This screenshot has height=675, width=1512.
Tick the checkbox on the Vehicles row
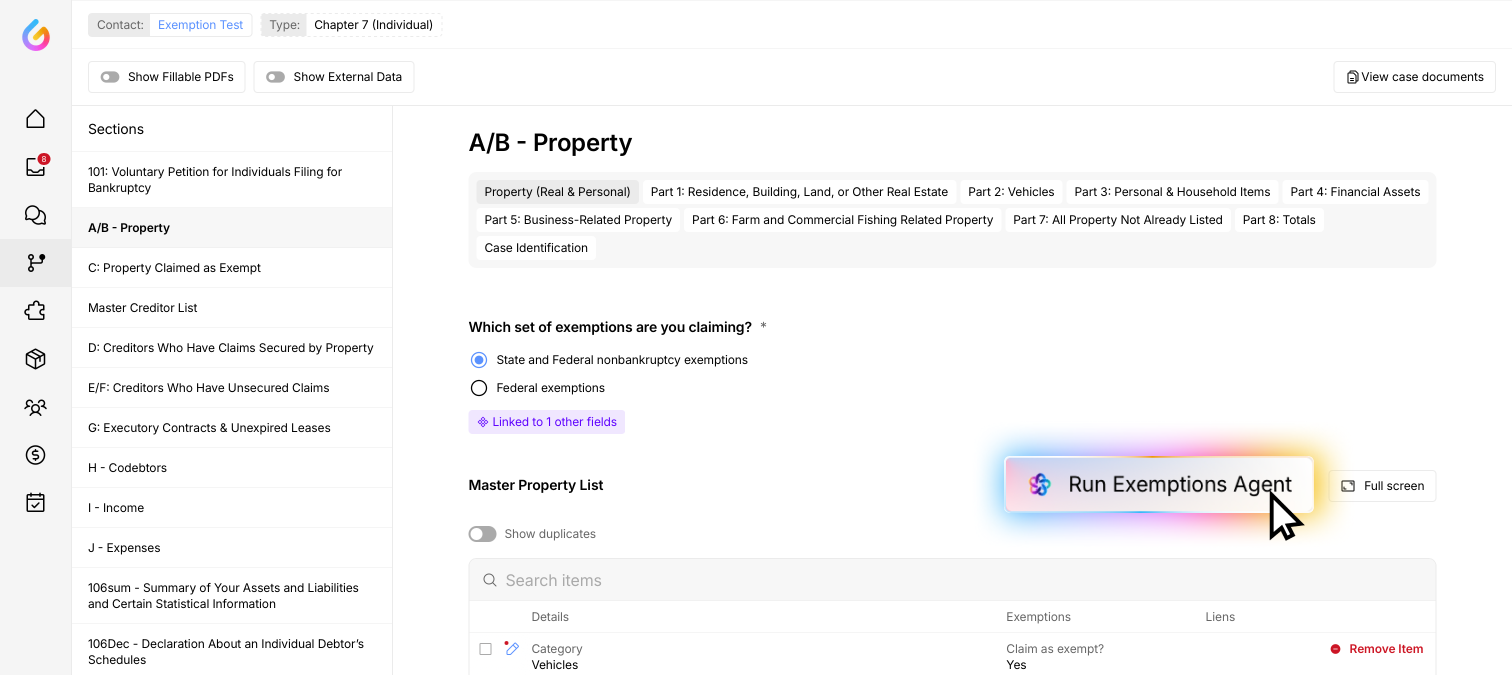point(485,649)
